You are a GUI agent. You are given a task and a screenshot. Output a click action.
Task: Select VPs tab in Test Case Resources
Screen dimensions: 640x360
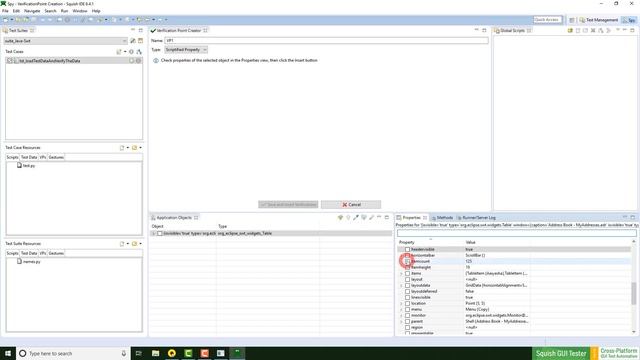click(x=43, y=157)
